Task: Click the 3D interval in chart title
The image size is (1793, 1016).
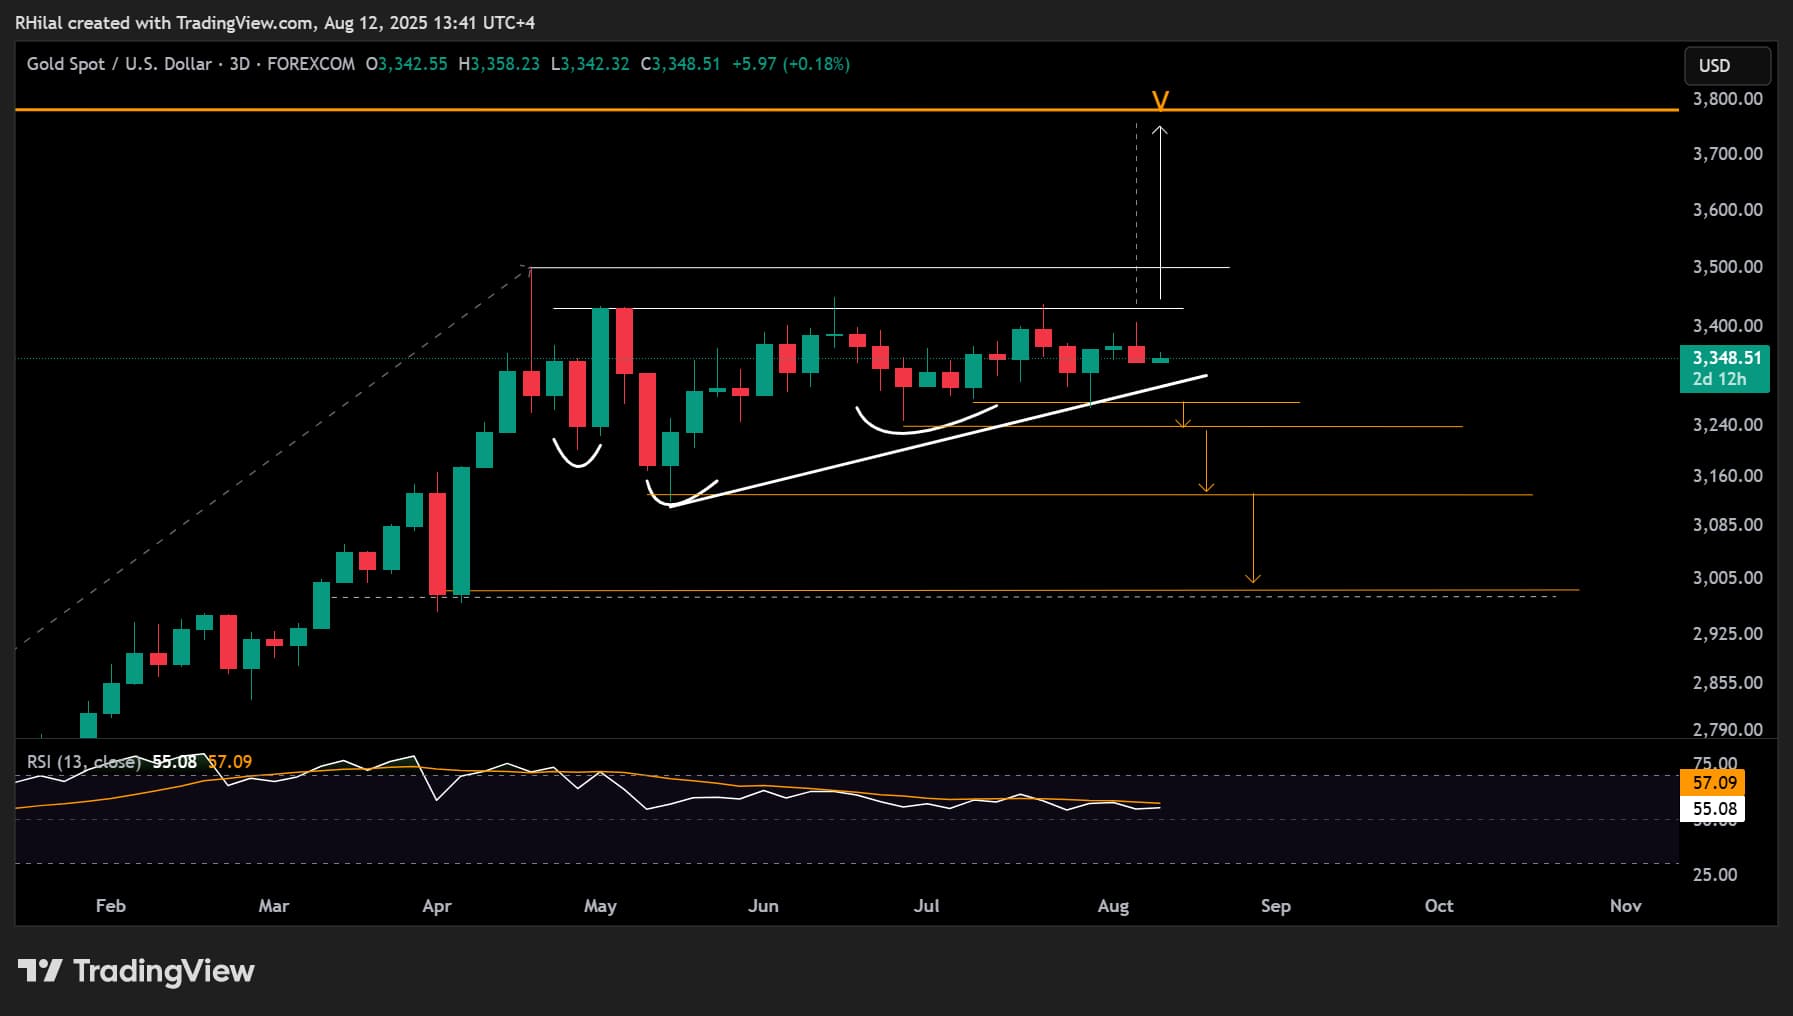Action: tap(239, 64)
